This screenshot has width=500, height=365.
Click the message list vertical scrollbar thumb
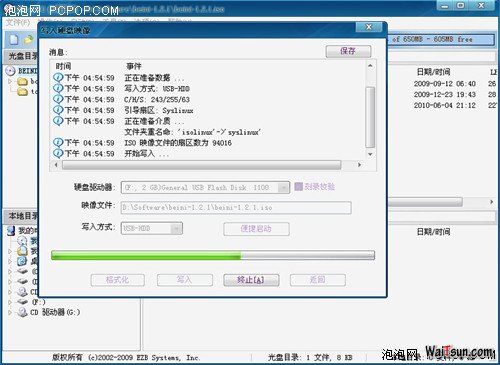coord(370,117)
